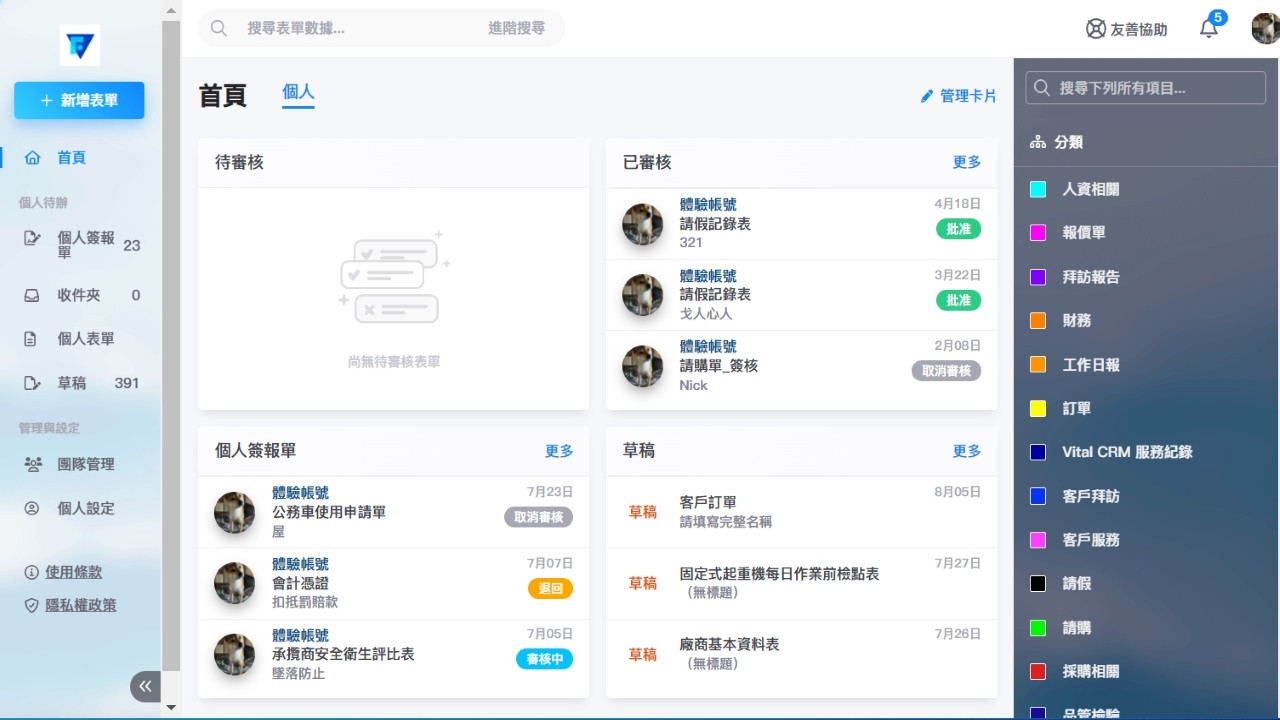Select the 個人 tab
Image resolution: width=1280 pixels, height=720 pixels.
[298, 92]
